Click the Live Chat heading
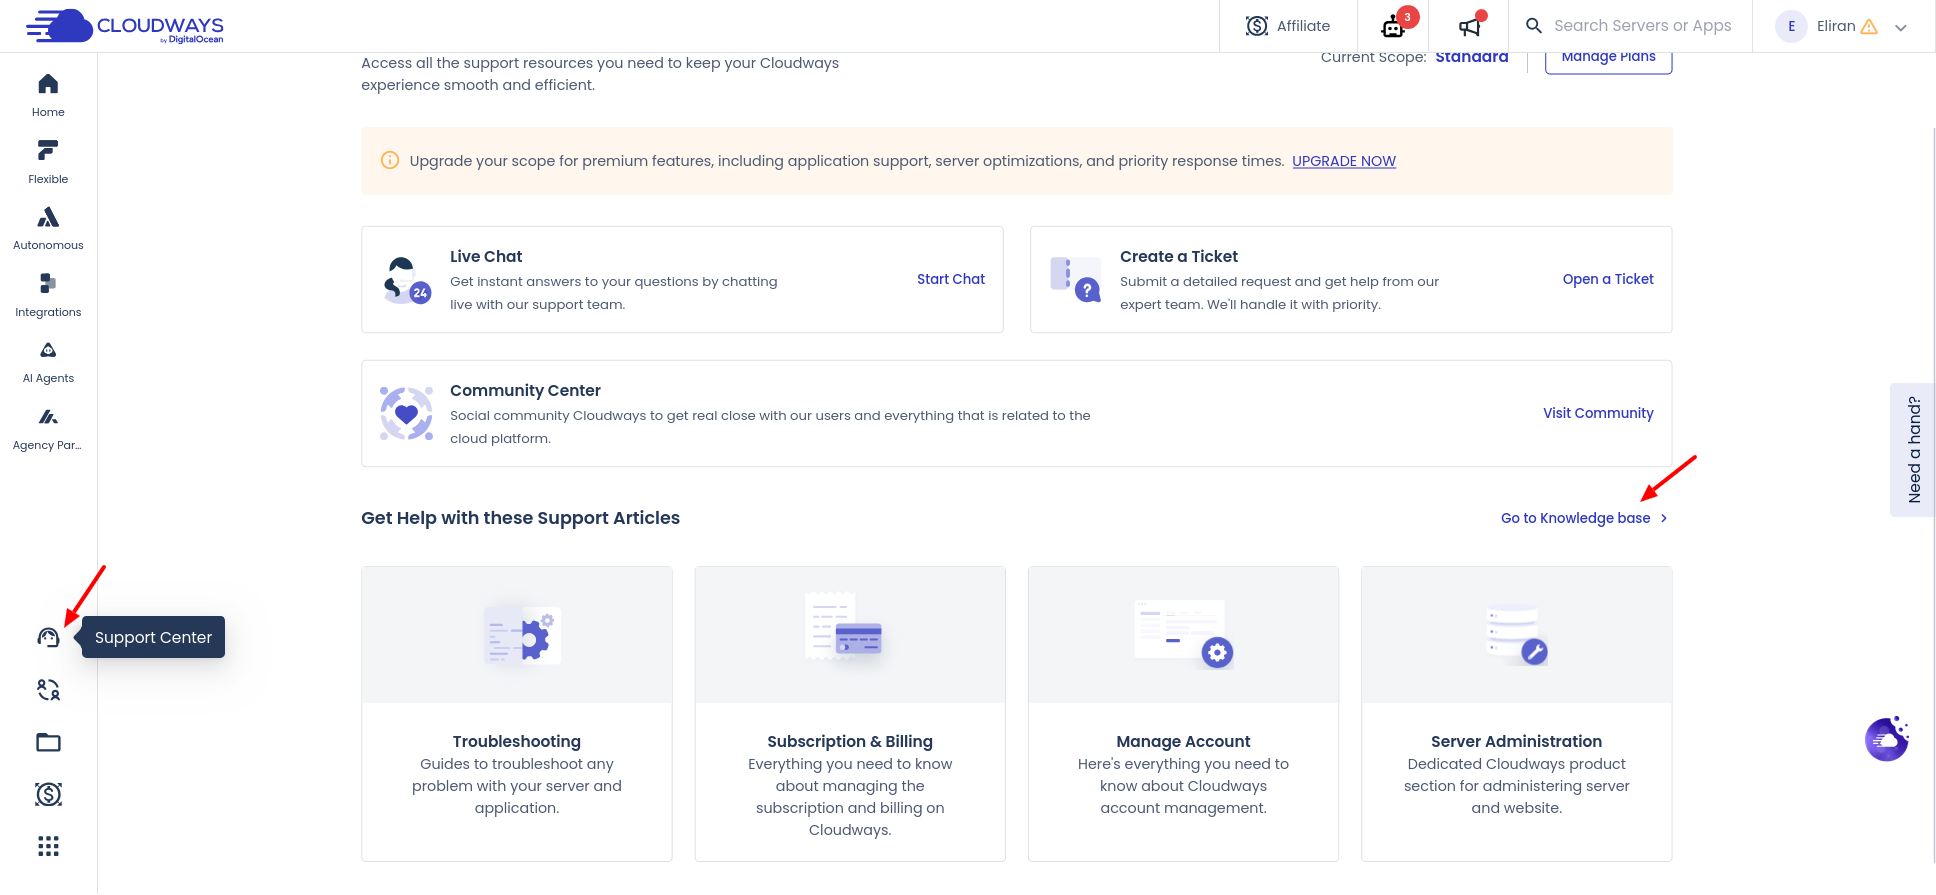Viewport: 1936px width, 895px height. tap(486, 256)
